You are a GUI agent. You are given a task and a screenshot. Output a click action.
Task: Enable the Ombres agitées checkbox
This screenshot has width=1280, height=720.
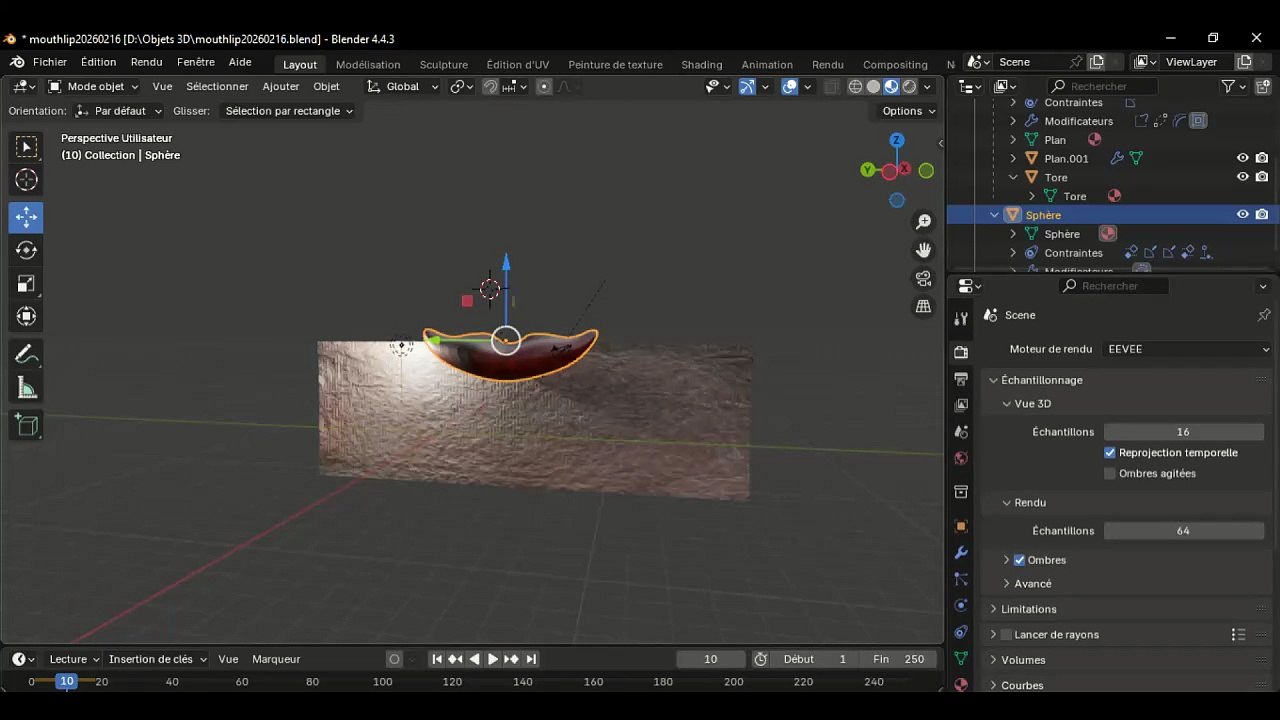(x=1110, y=474)
